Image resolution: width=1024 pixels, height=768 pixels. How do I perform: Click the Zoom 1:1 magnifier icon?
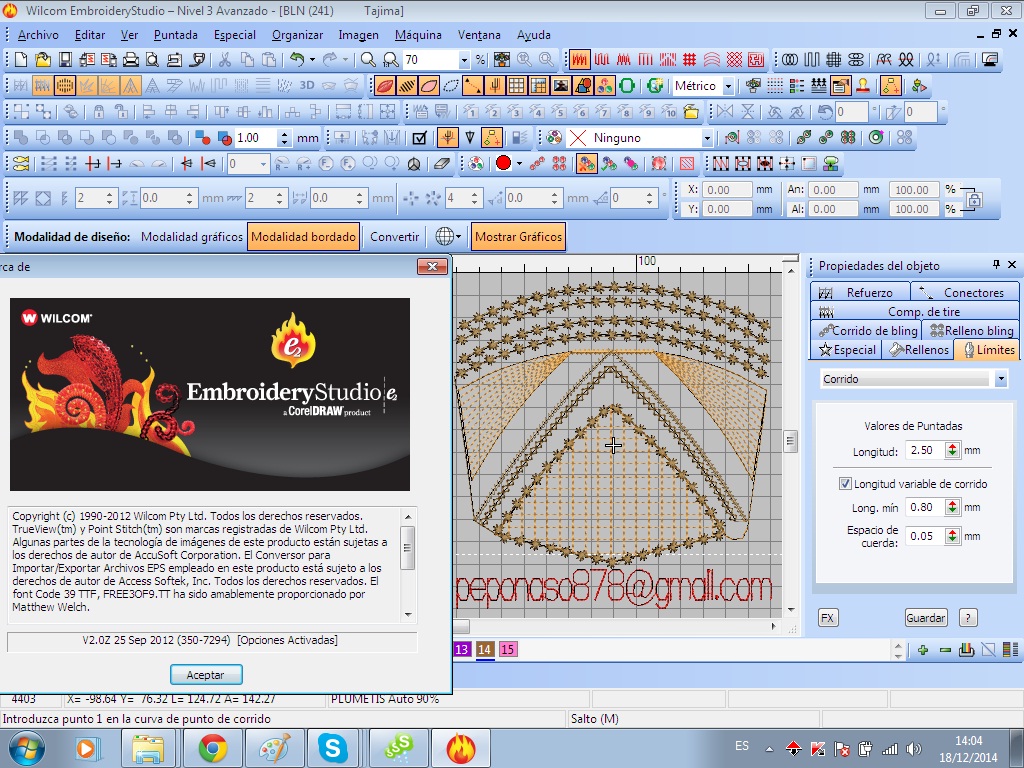391,60
